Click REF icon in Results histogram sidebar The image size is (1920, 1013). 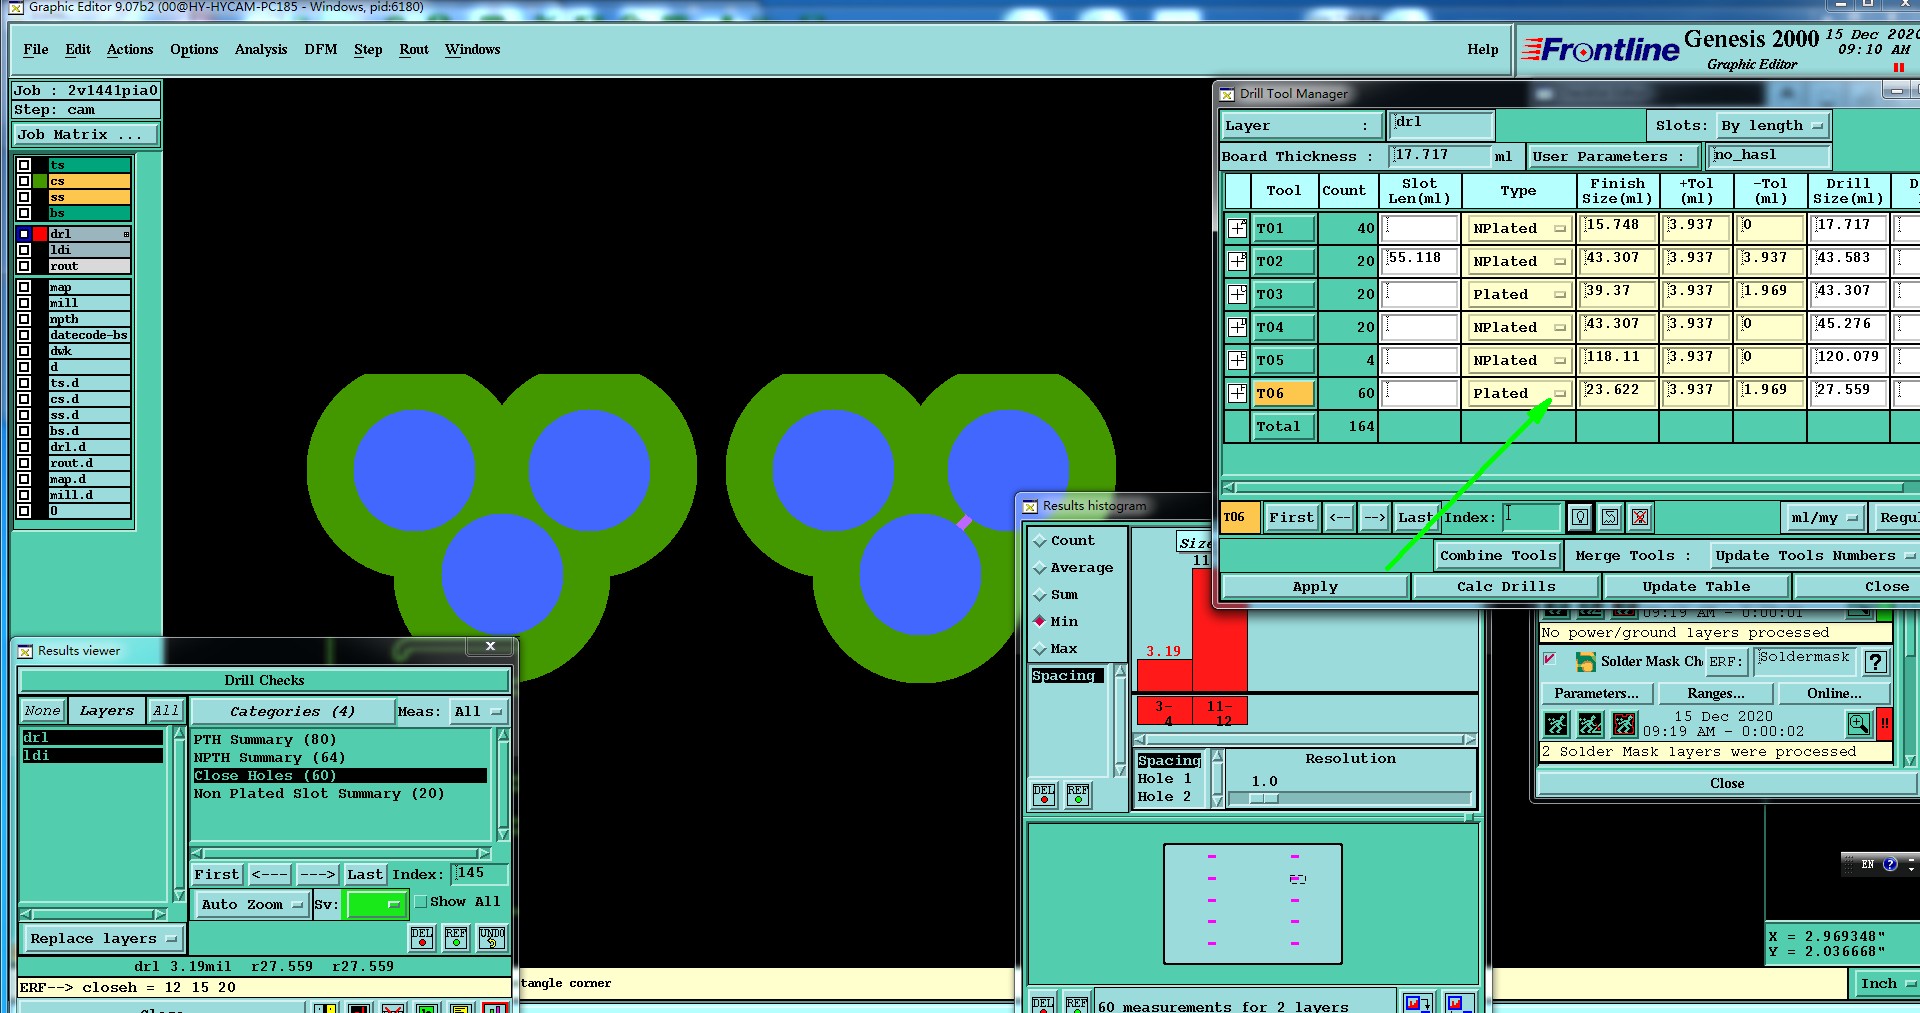[x=1078, y=795]
